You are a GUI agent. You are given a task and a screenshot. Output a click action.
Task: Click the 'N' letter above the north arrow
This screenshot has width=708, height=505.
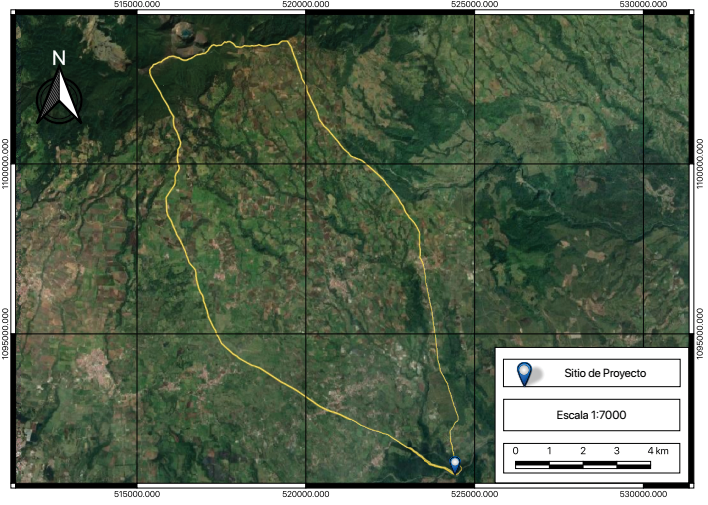coord(59,58)
